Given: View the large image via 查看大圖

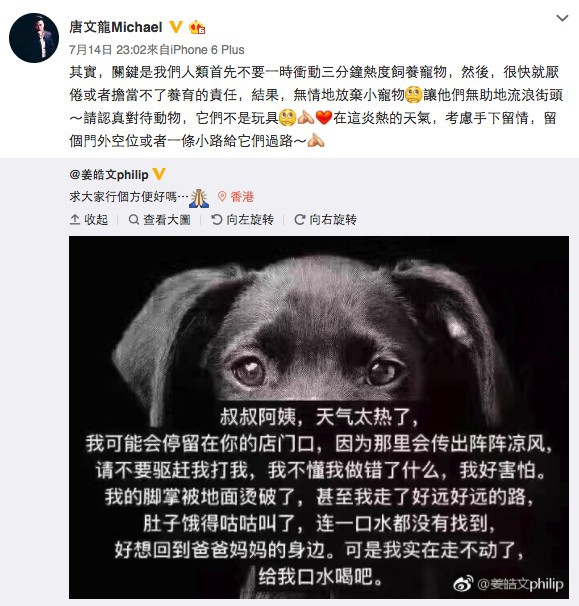Looking at the screenshot, I should pyautogui.click(x=160, y=220).
